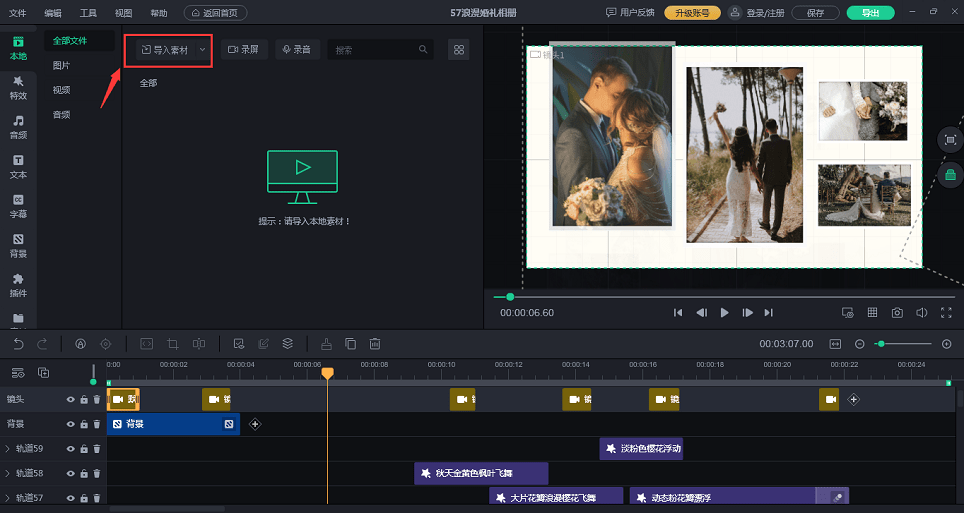Click the timeline zoom slider
The width and height of the screenshot is (964, 513).
click(x=905, y=344)
